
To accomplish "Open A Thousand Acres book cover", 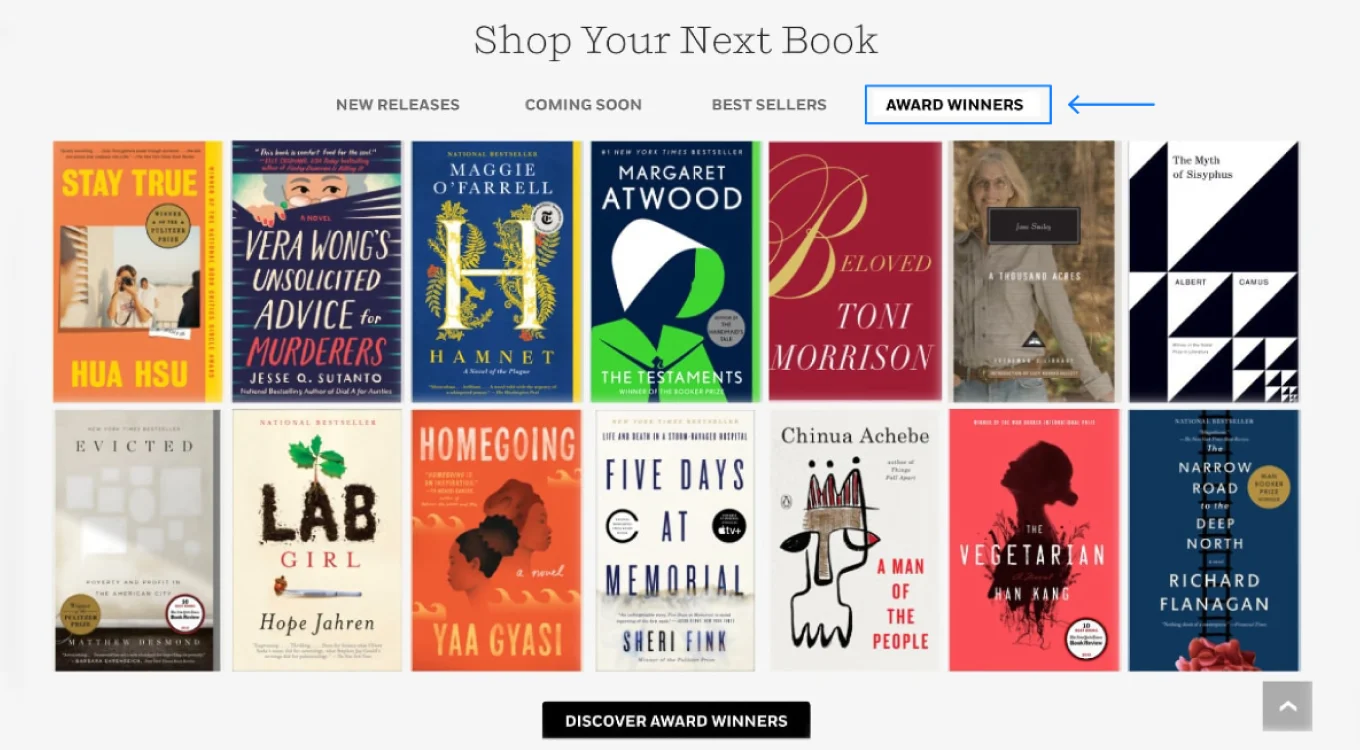I will pyautogui.click(x=1034, y=271).
